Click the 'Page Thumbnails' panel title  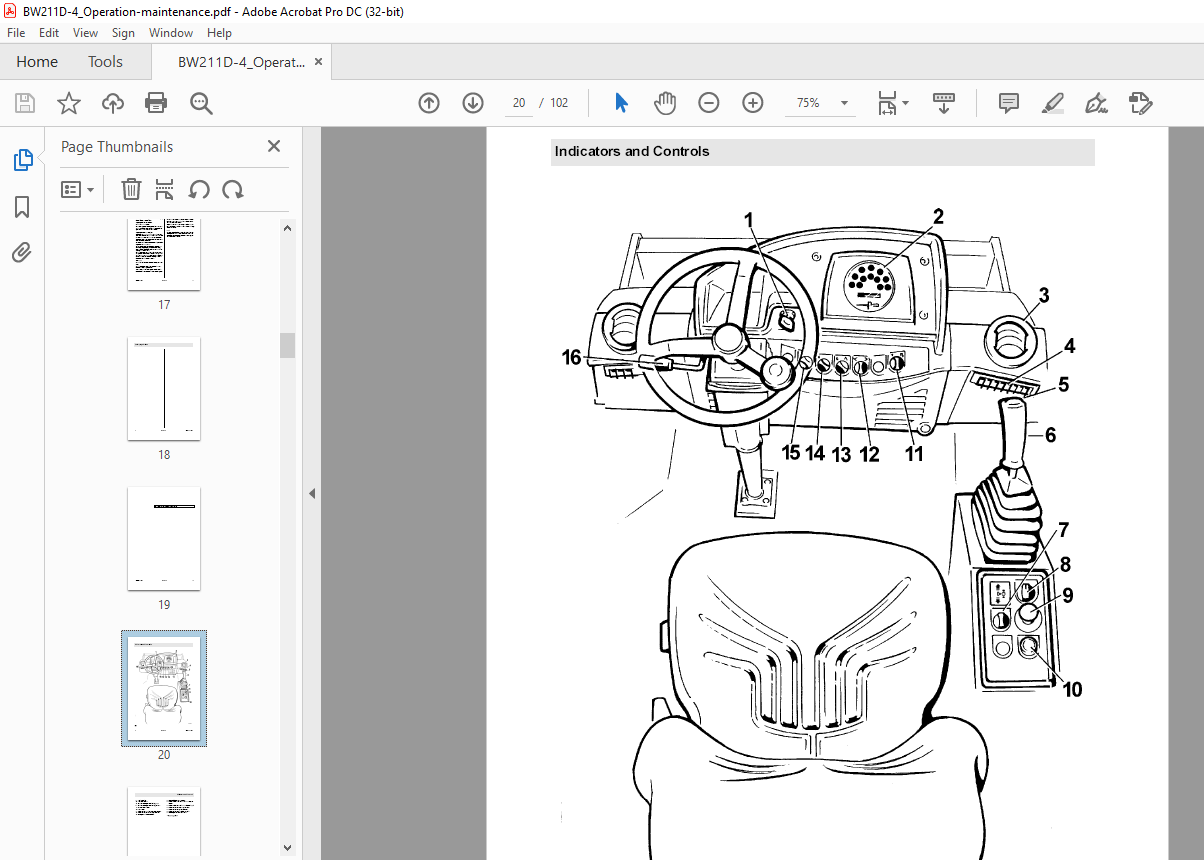117,147
